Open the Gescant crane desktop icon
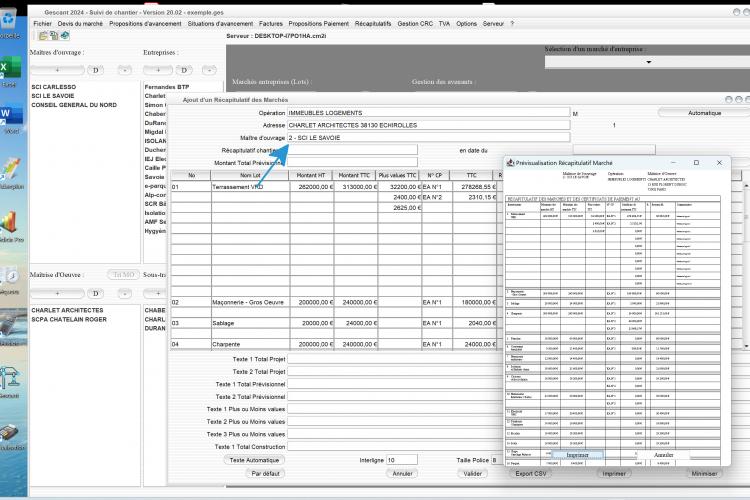The height and width of the screenshot is (500, 750). tap(10, 380)
